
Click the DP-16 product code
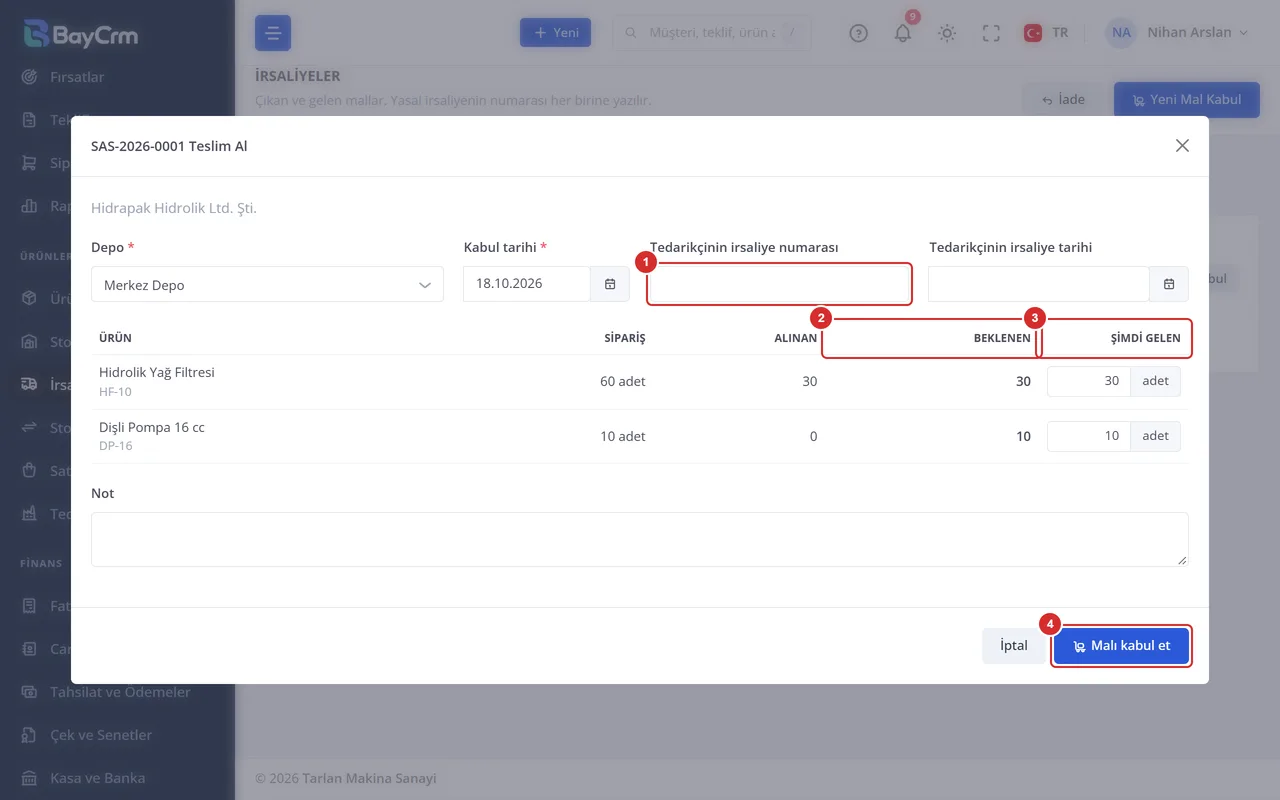coord(116,446)
